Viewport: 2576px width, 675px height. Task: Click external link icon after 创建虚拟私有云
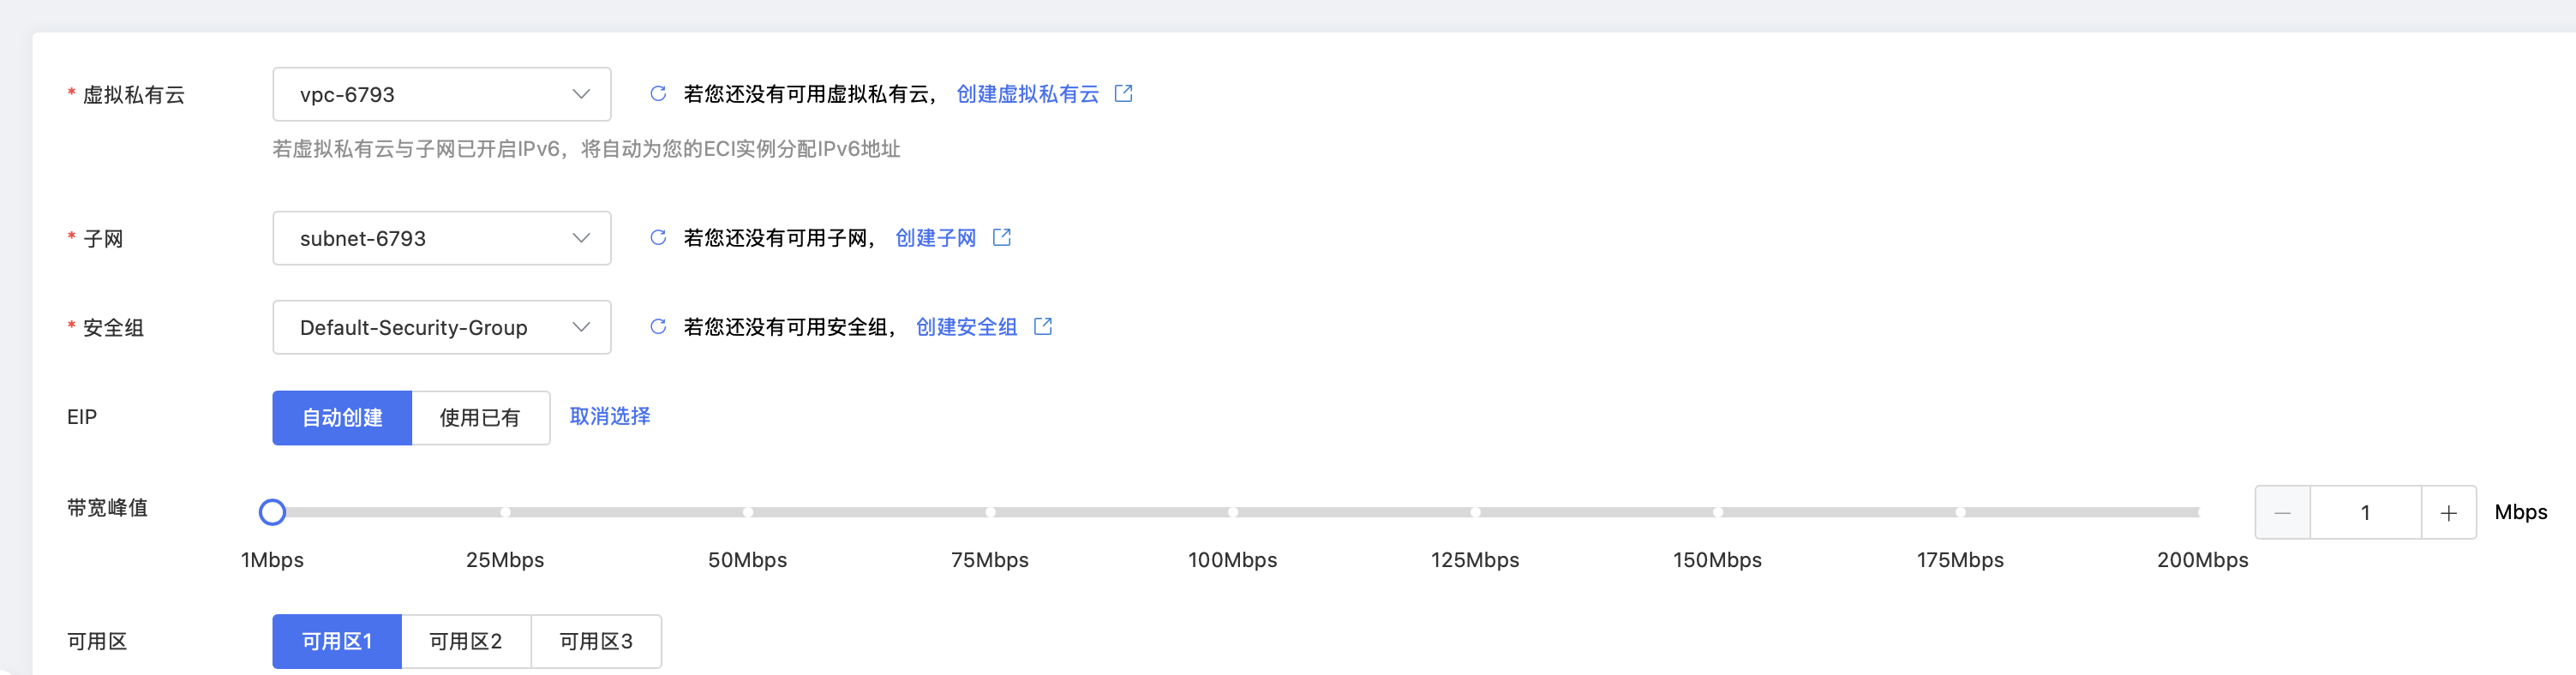coord(1123,94)
